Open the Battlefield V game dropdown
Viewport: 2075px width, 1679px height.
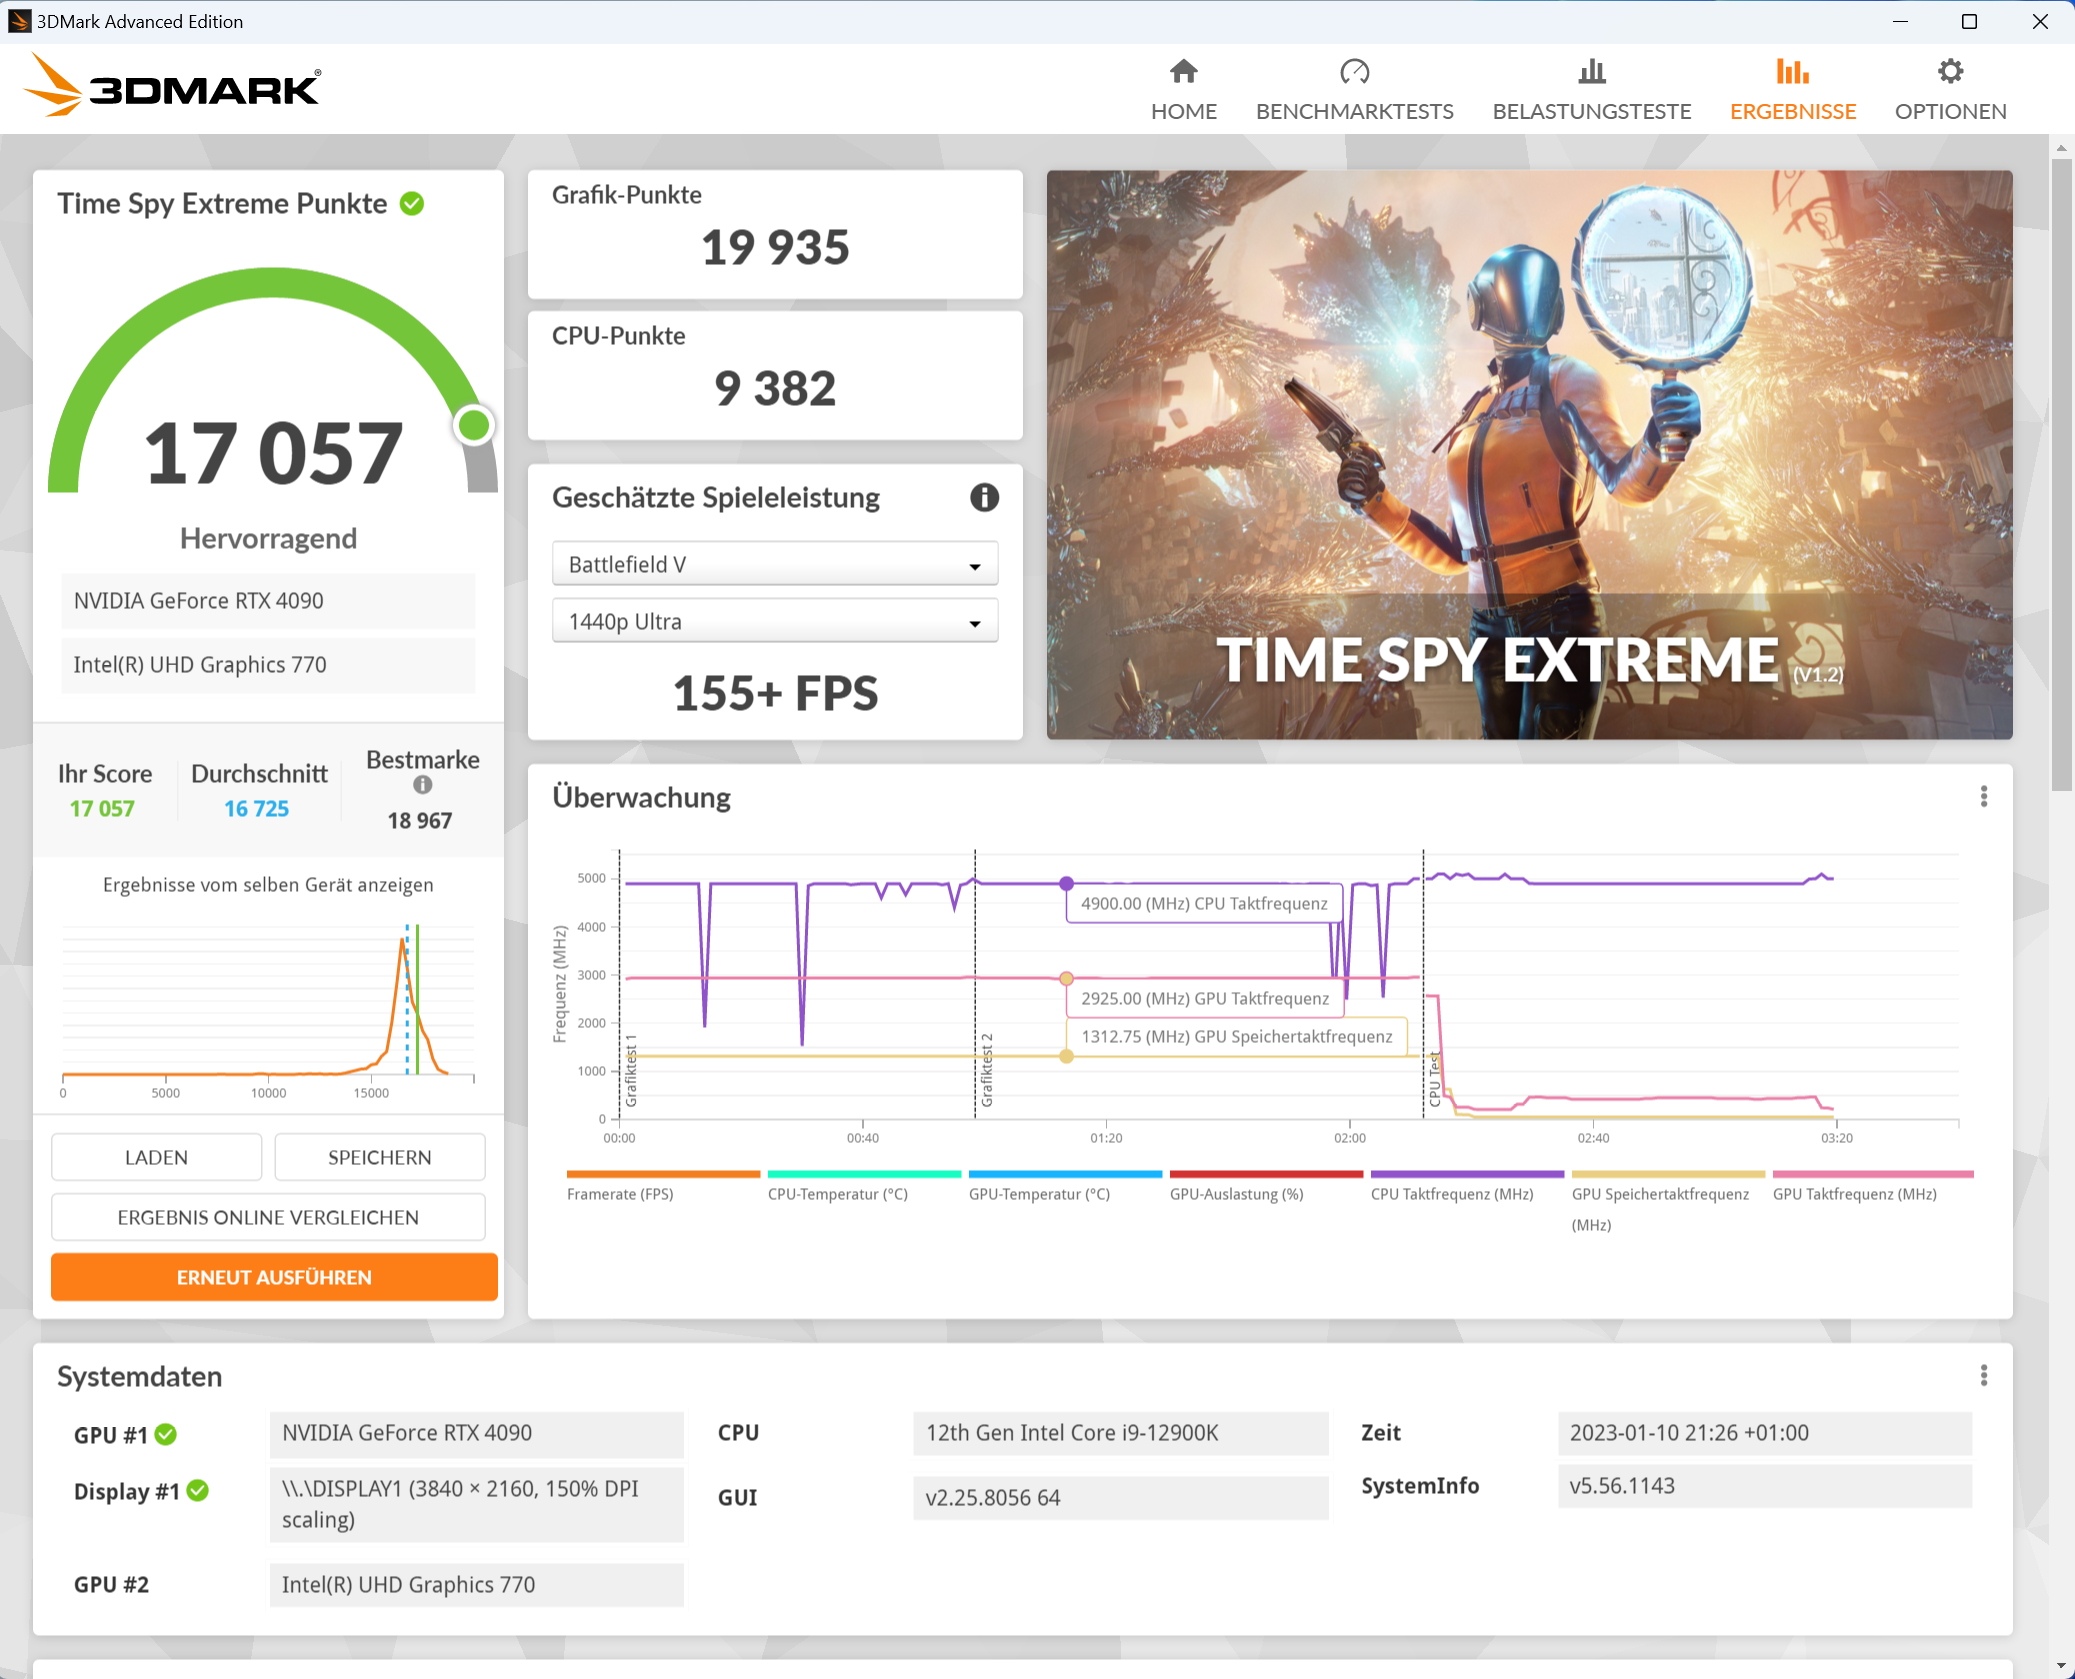(774, 565)
